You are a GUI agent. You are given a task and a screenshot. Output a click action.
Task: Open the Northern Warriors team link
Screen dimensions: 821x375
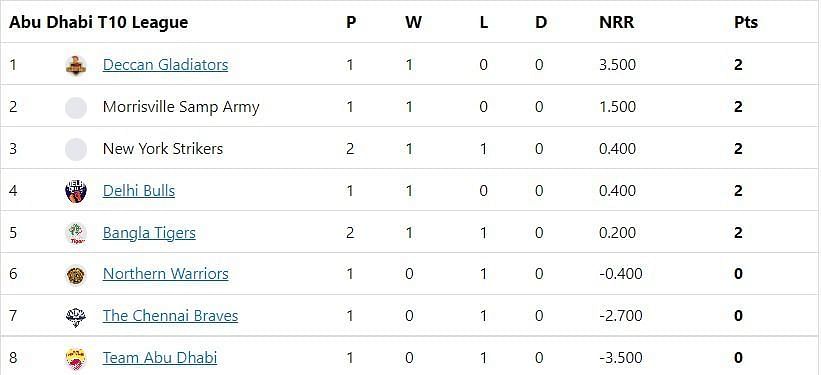pos(165,273)
